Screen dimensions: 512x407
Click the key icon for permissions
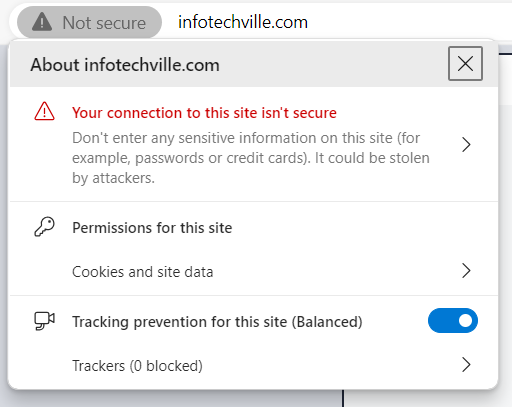(x=44, y=227)
